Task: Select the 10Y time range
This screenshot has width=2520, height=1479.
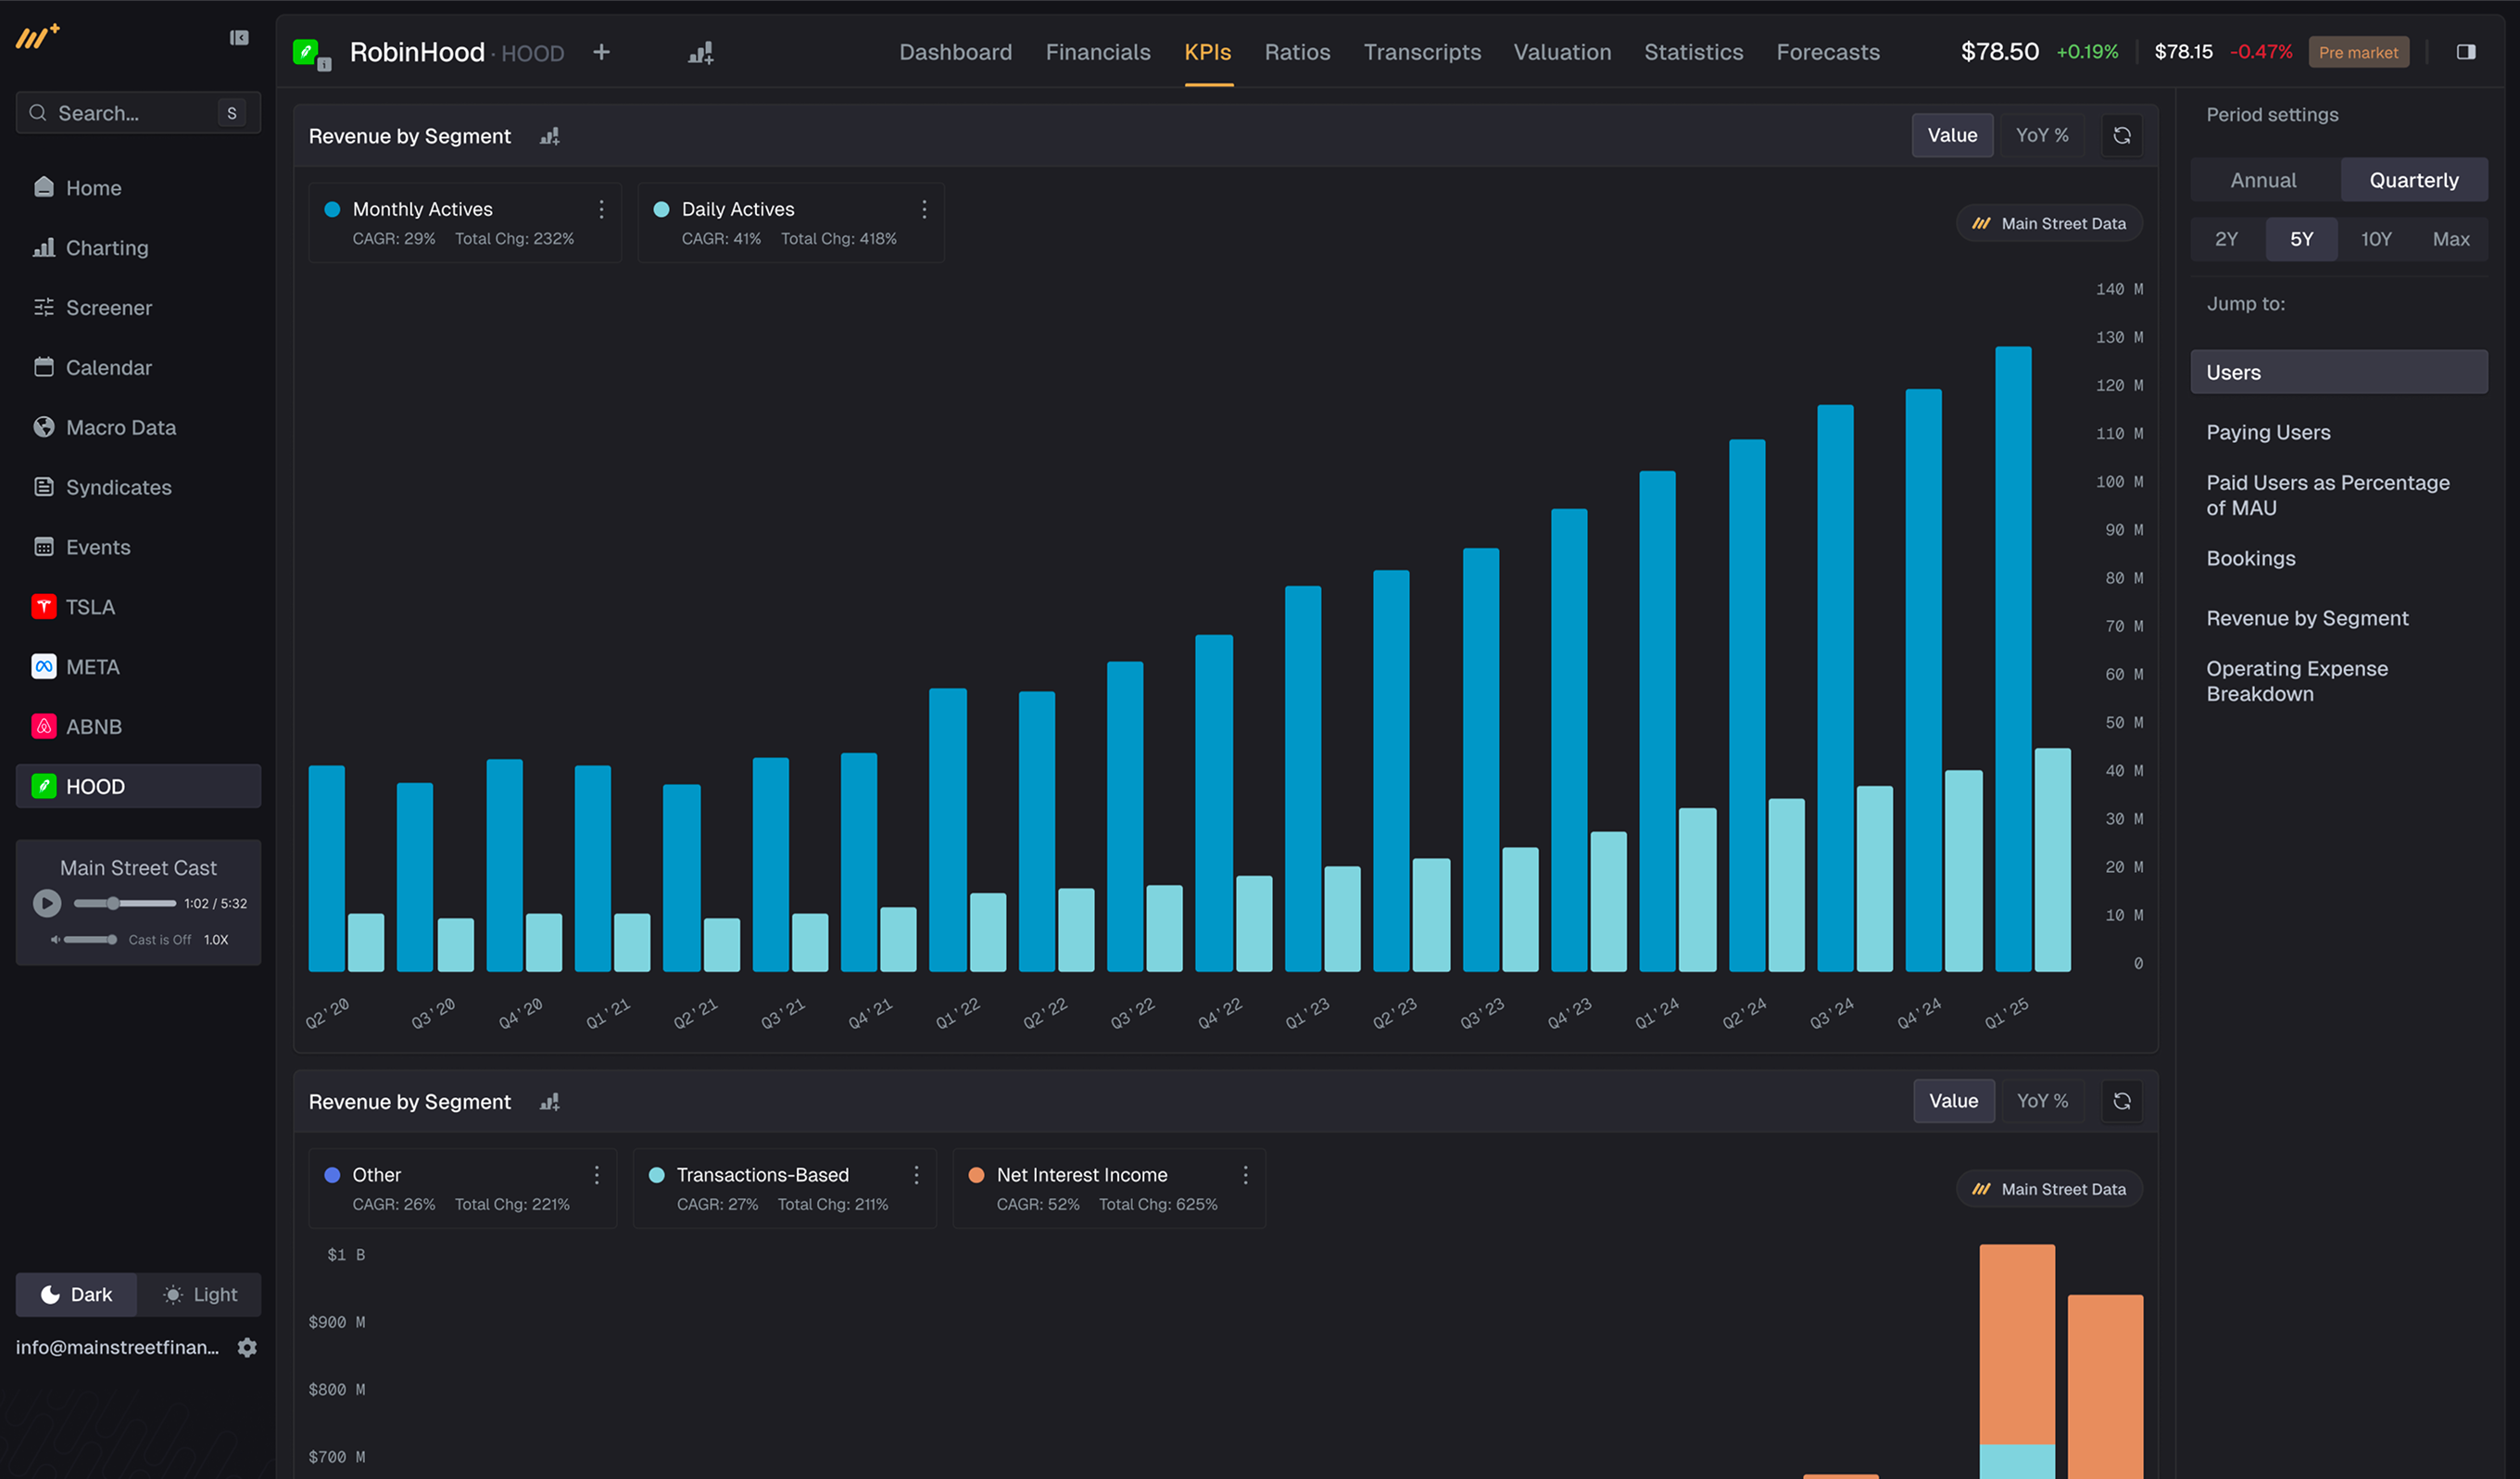Action: tap(2375, 239)
